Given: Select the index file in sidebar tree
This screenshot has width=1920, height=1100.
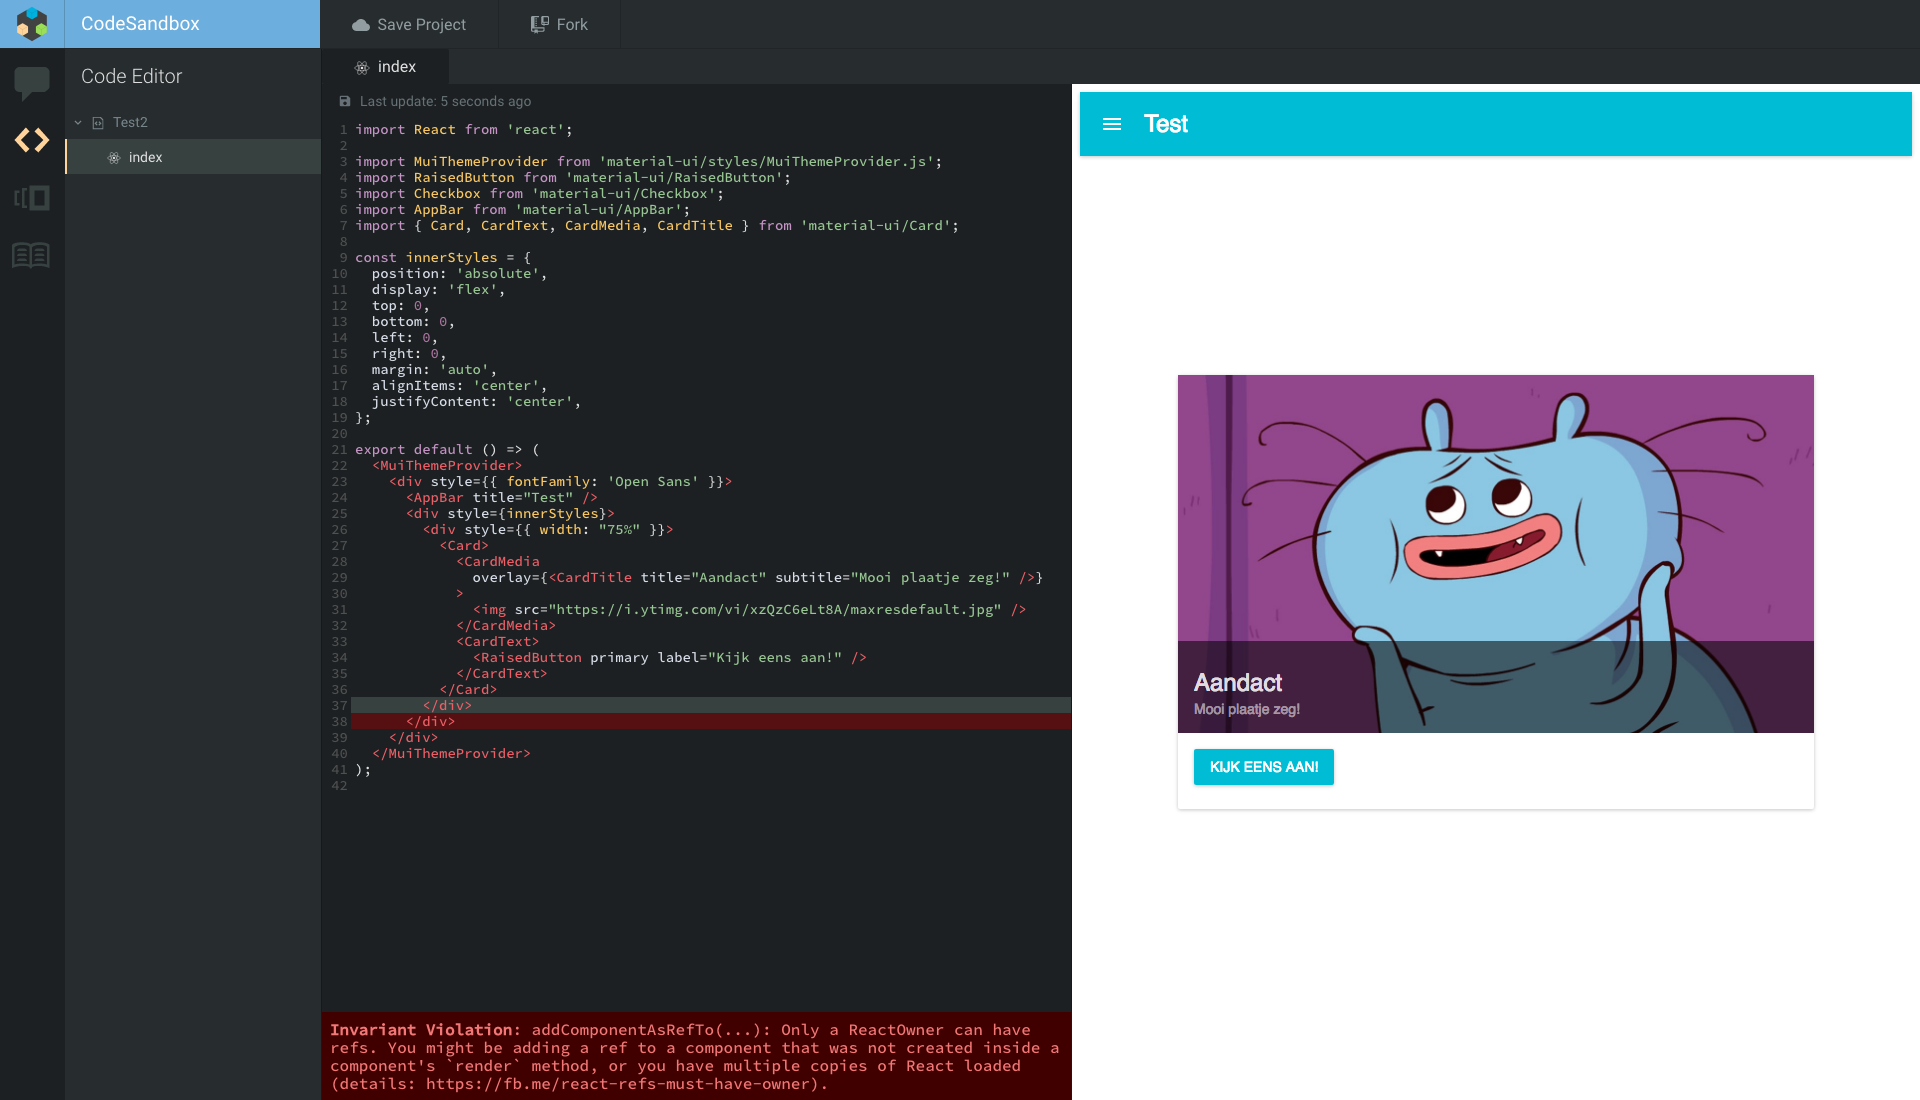Looking at the screenshot, I should [x=146, y=157].
